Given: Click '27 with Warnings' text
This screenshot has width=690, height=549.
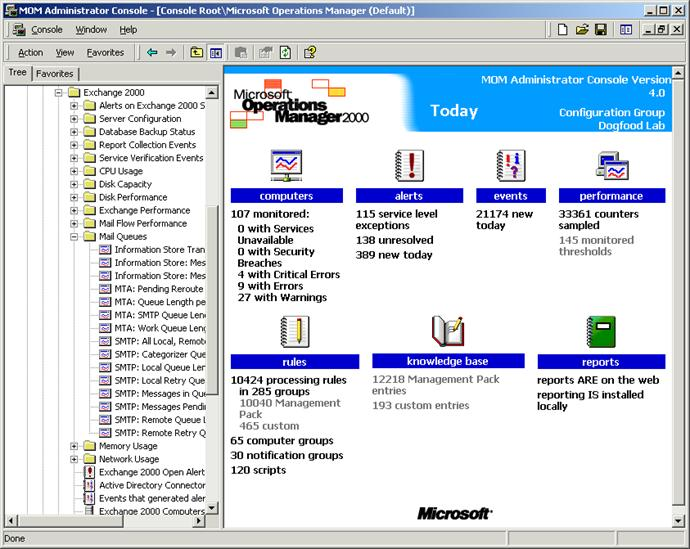Looking at the screenshot, I should click(282, 297).
